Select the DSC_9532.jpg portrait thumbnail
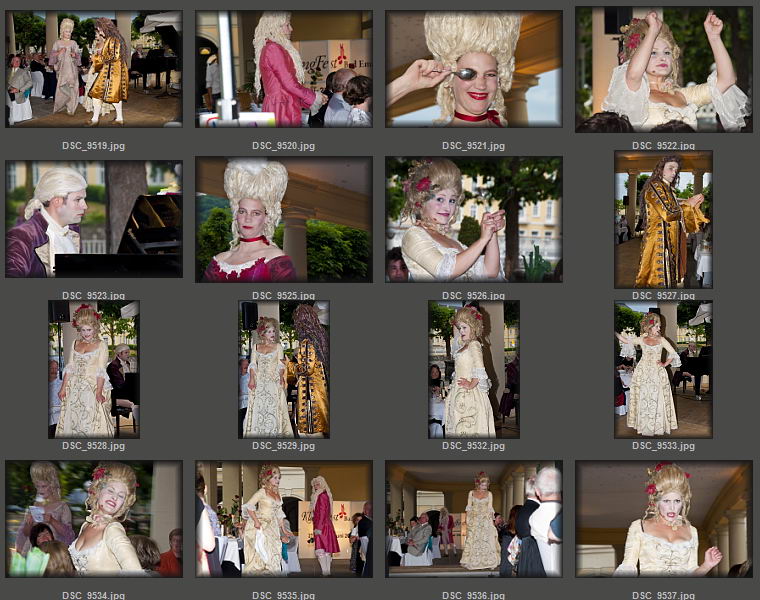Image resolution: width=760 pixels, height=600 pixels. (x=474, y=370)
